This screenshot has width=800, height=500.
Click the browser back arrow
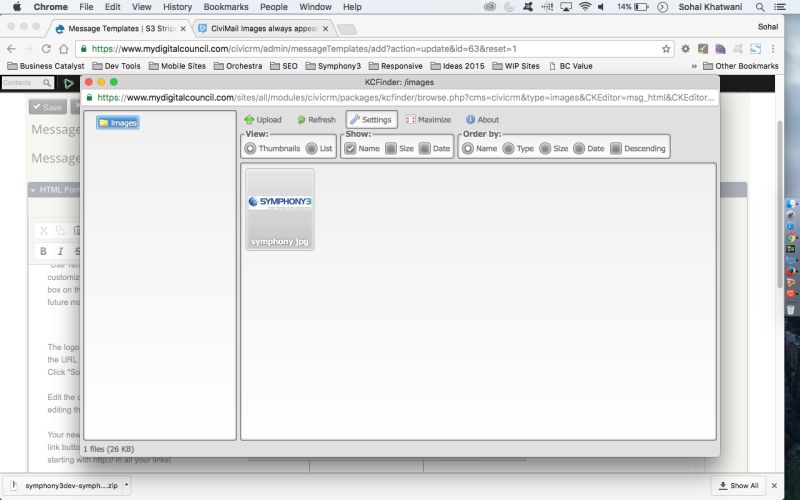coord(11,49)
